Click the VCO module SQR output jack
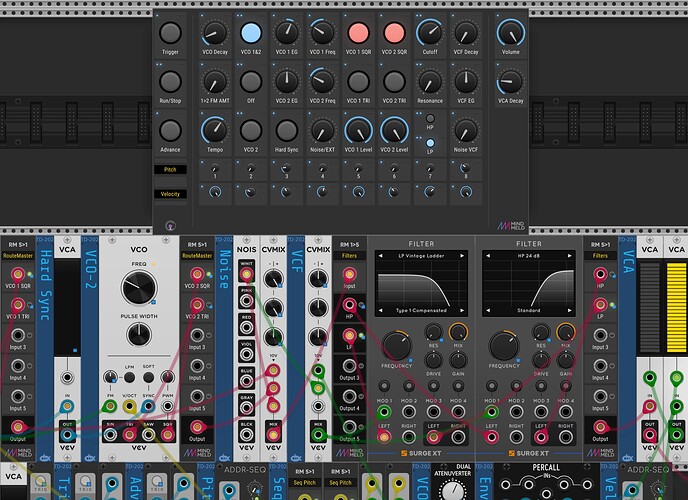Screen dimensions: 688x500 click(x=167, y=435)
